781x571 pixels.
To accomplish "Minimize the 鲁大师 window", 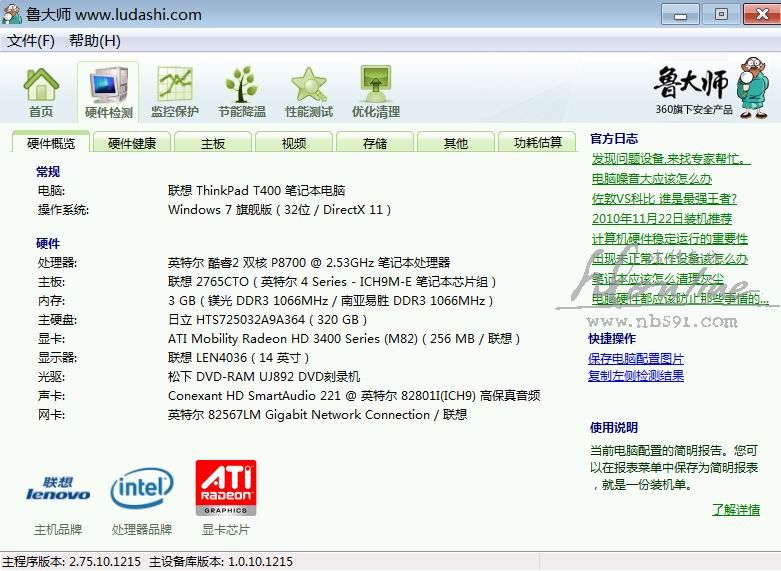I will tap(680, 14).
